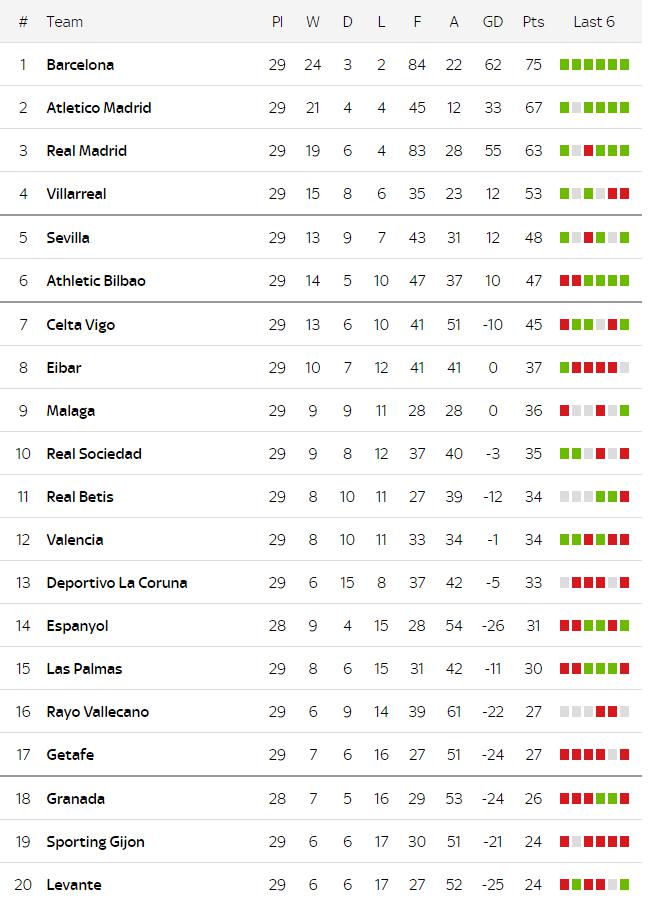Click the GD column header
The height and width of the screenshot is (917, 664).
[493, 22]
